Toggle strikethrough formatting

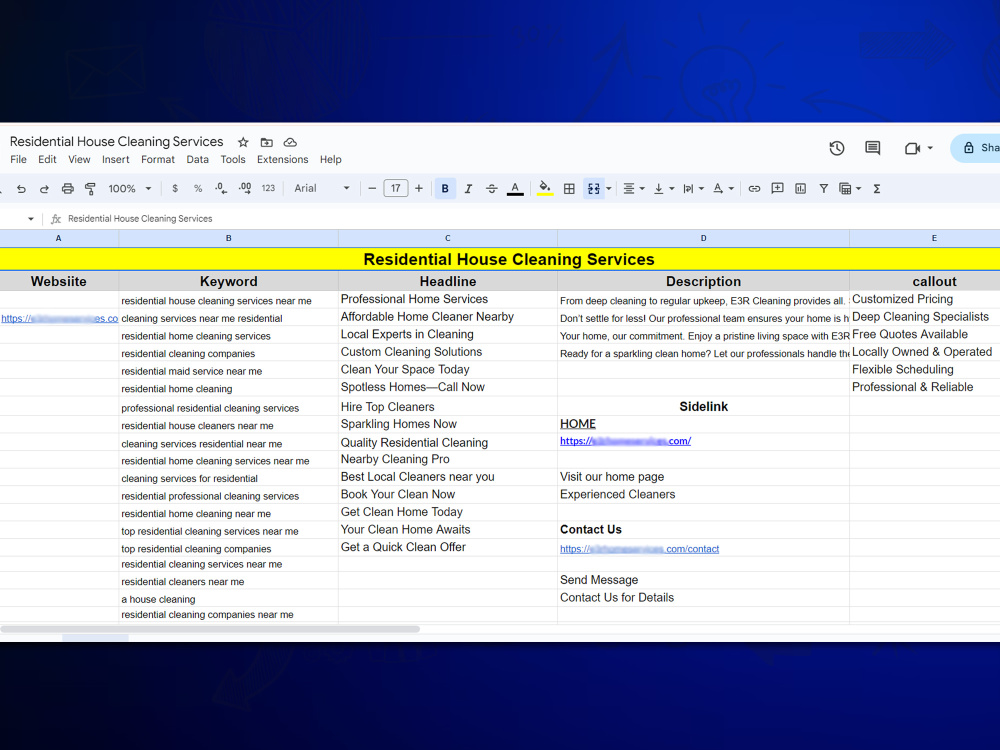coord(492,189)
